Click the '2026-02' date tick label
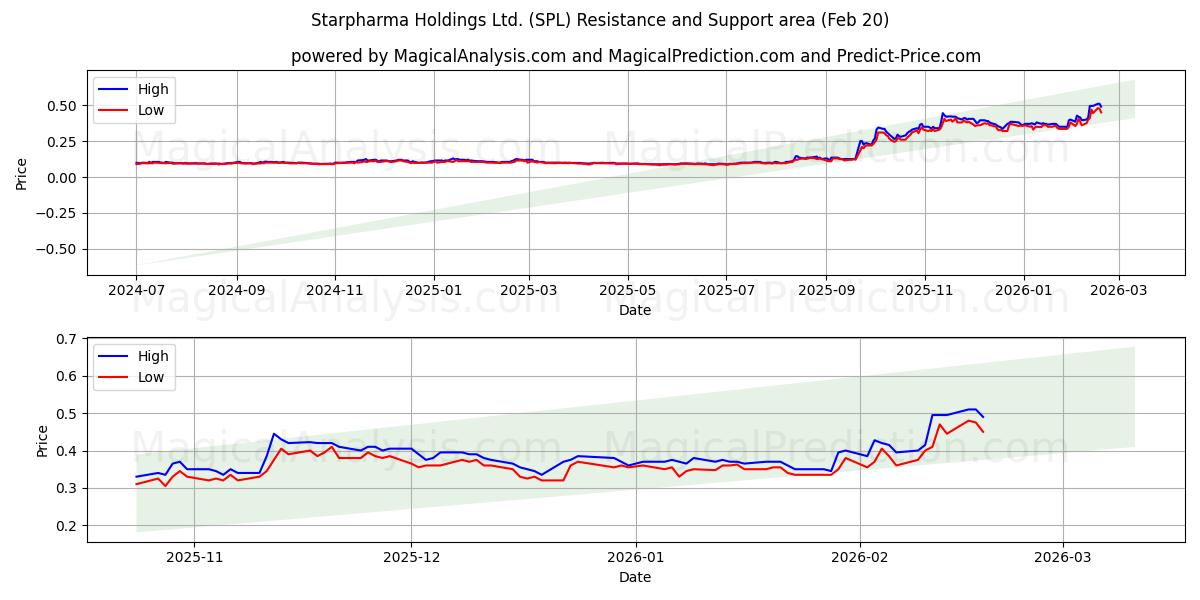The width and height of the screenshot is (1200, 600). pyautogui.click(x=861, y=557)
